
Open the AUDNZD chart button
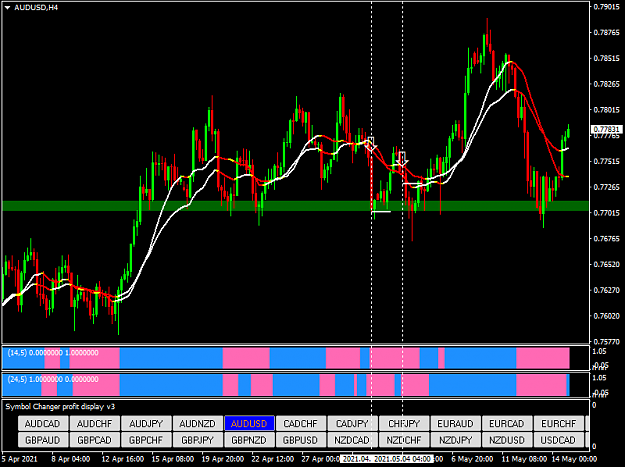point(198,423)
